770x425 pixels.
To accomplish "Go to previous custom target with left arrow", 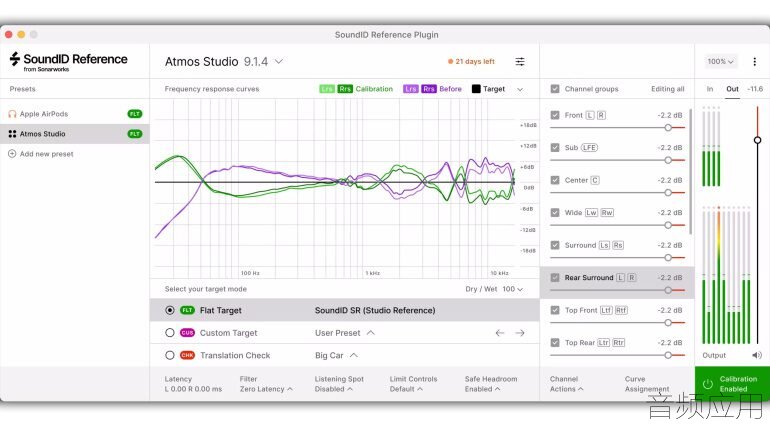I will (500, 333).
